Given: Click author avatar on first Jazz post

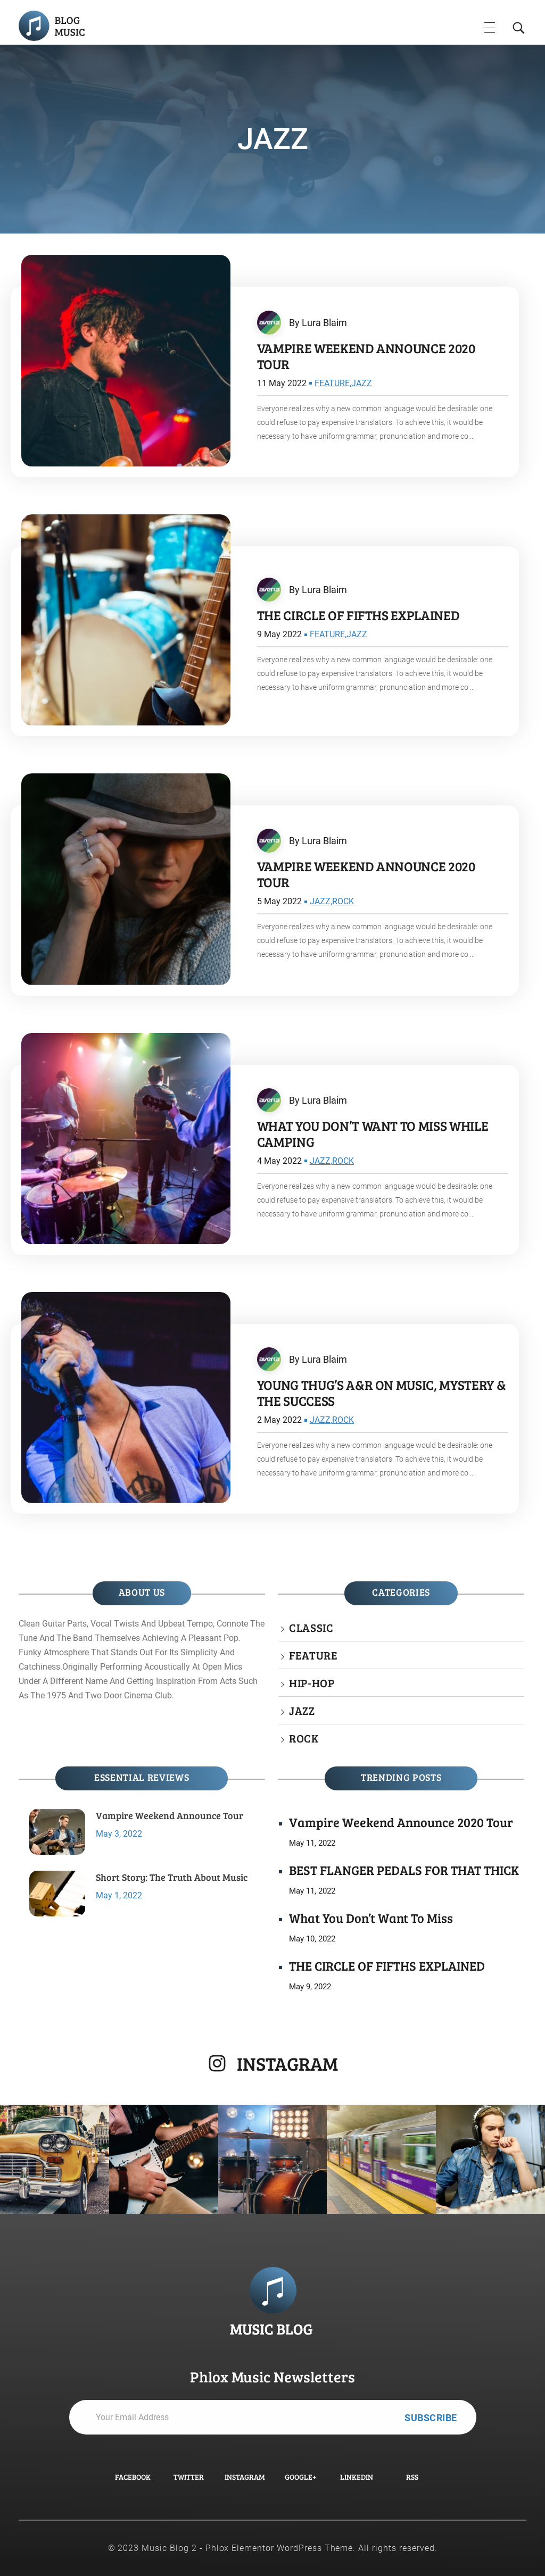Looking at the screenshot, I should pos(269,322).
